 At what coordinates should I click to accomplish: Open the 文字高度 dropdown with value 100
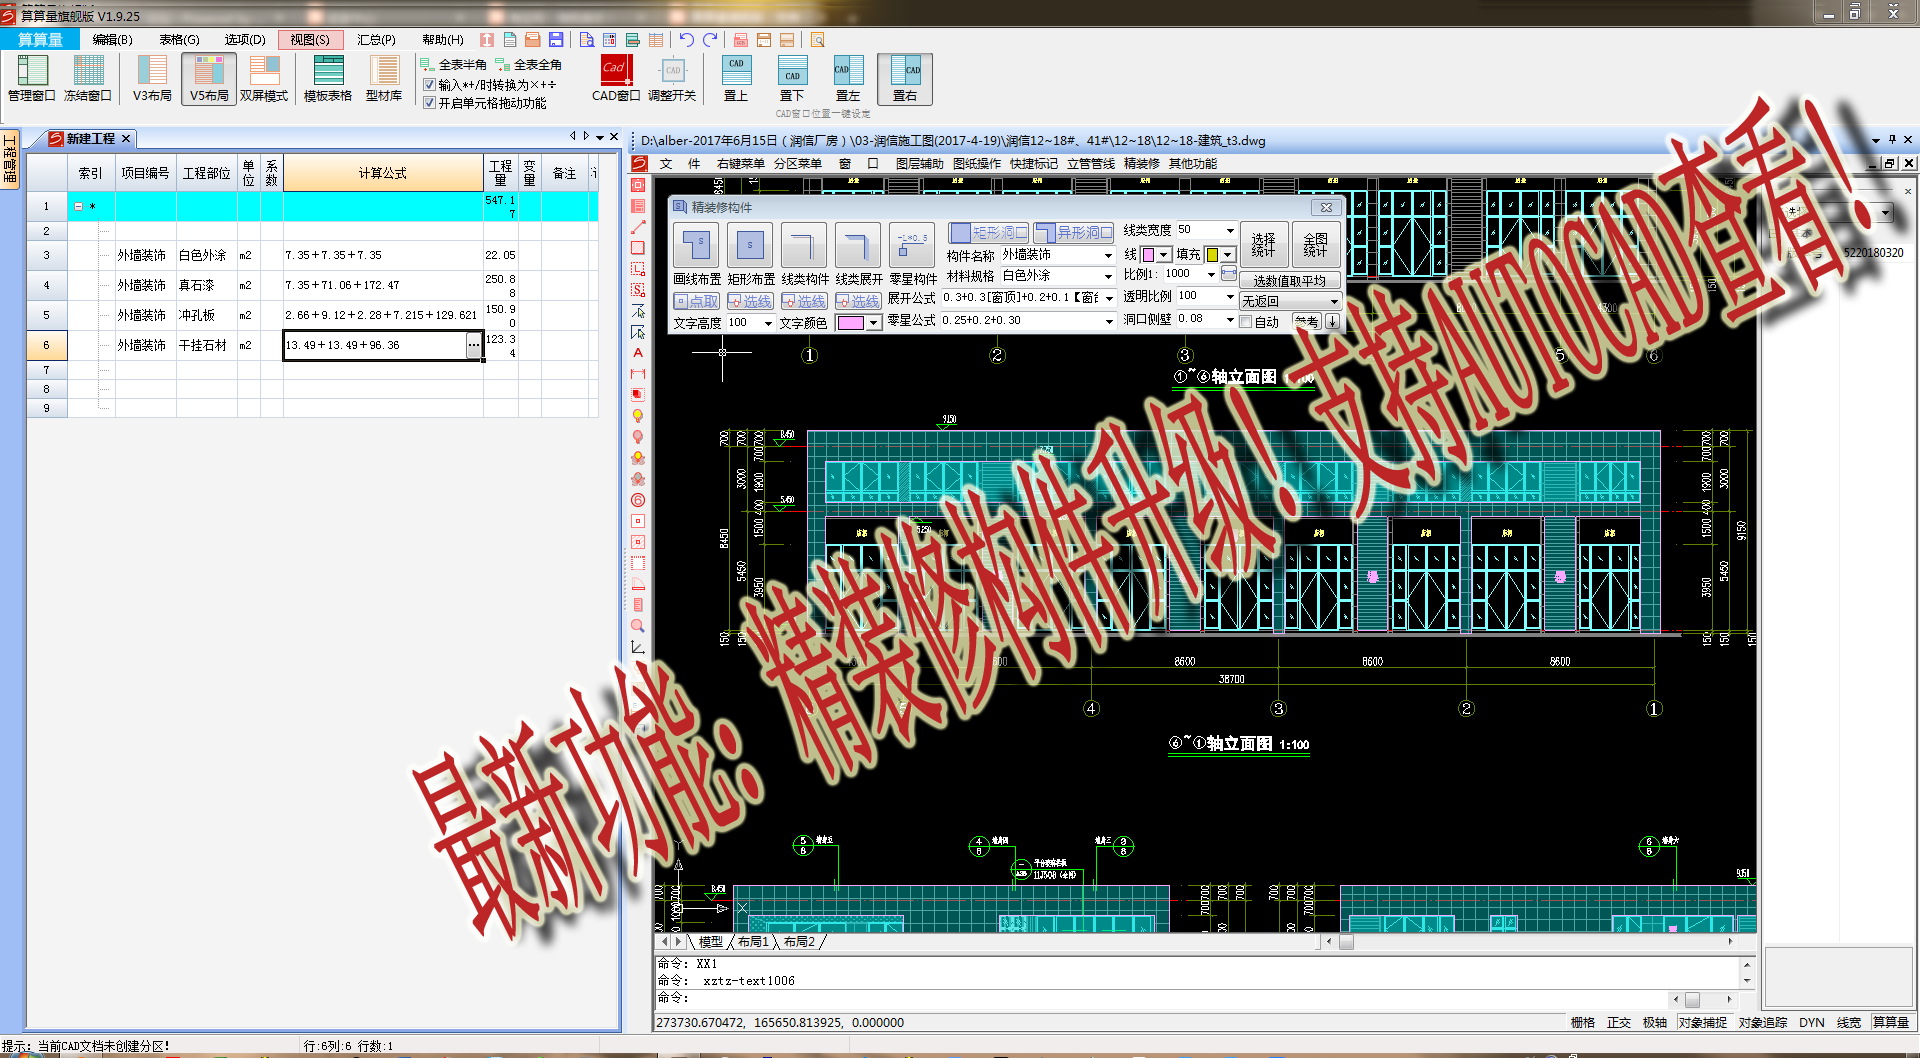pyautogui.click(x=768, y=323)
